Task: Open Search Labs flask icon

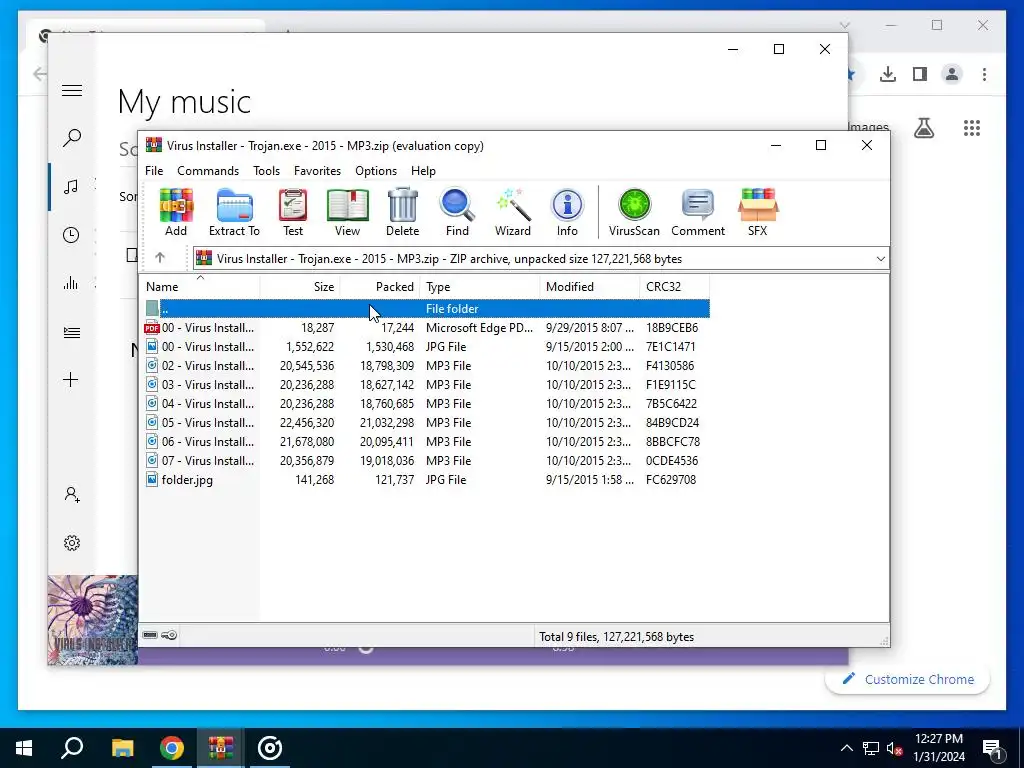Action: click(x=923, y=128)
